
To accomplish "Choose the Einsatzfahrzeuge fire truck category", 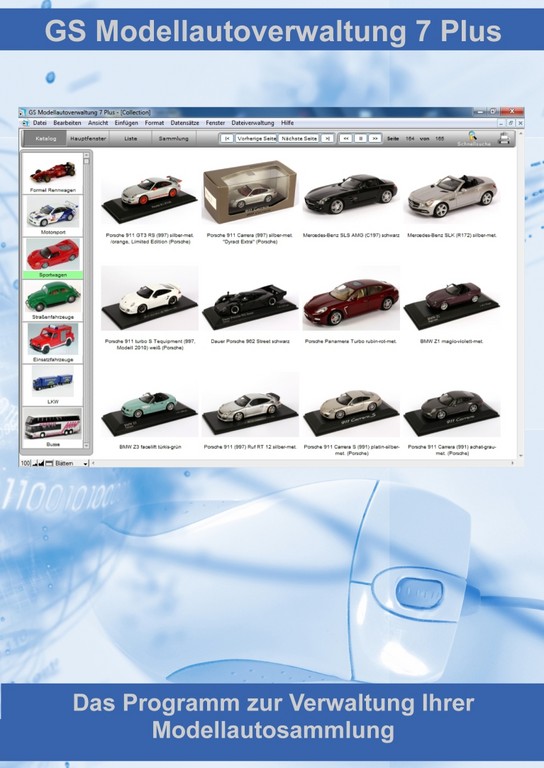I will point(52,343).
